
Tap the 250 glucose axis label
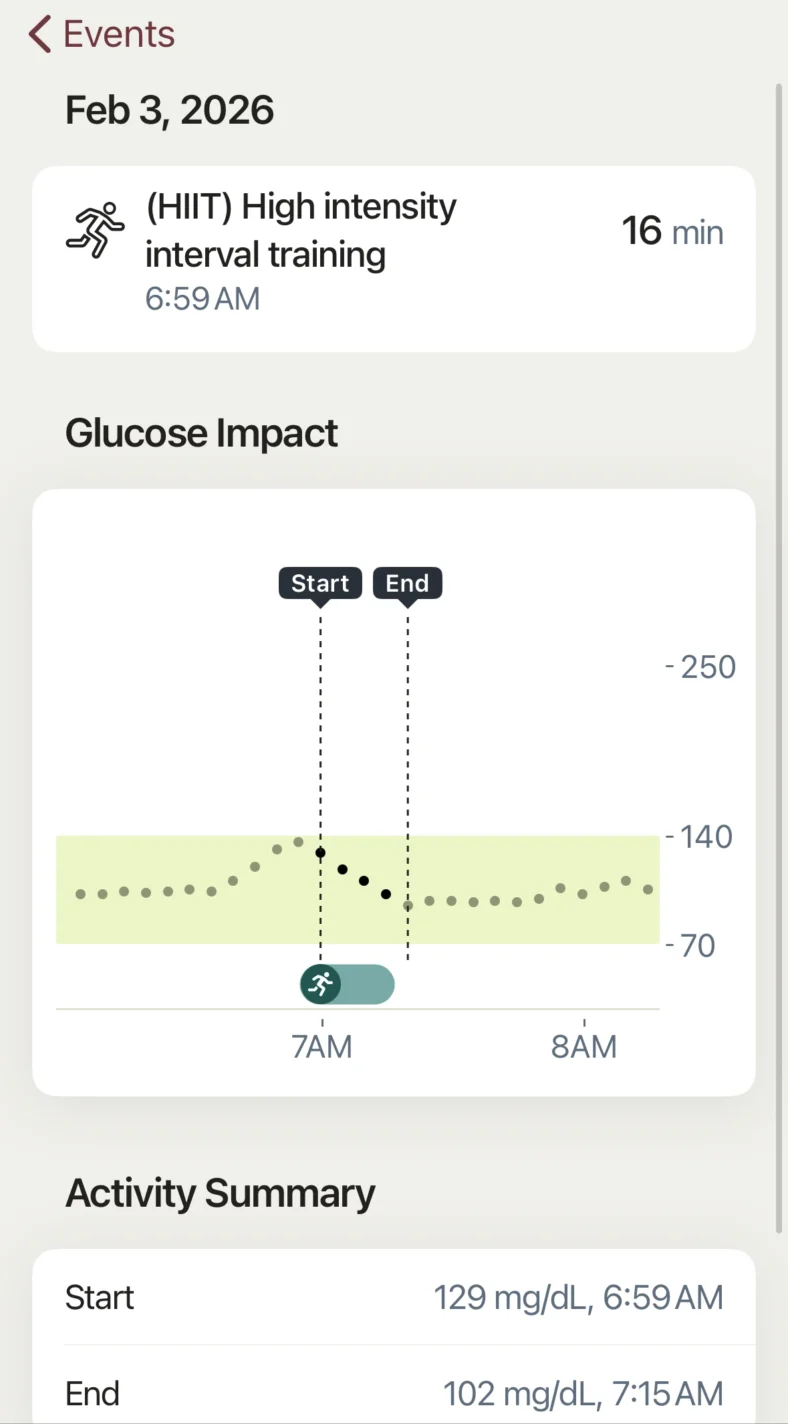point(707,667)
